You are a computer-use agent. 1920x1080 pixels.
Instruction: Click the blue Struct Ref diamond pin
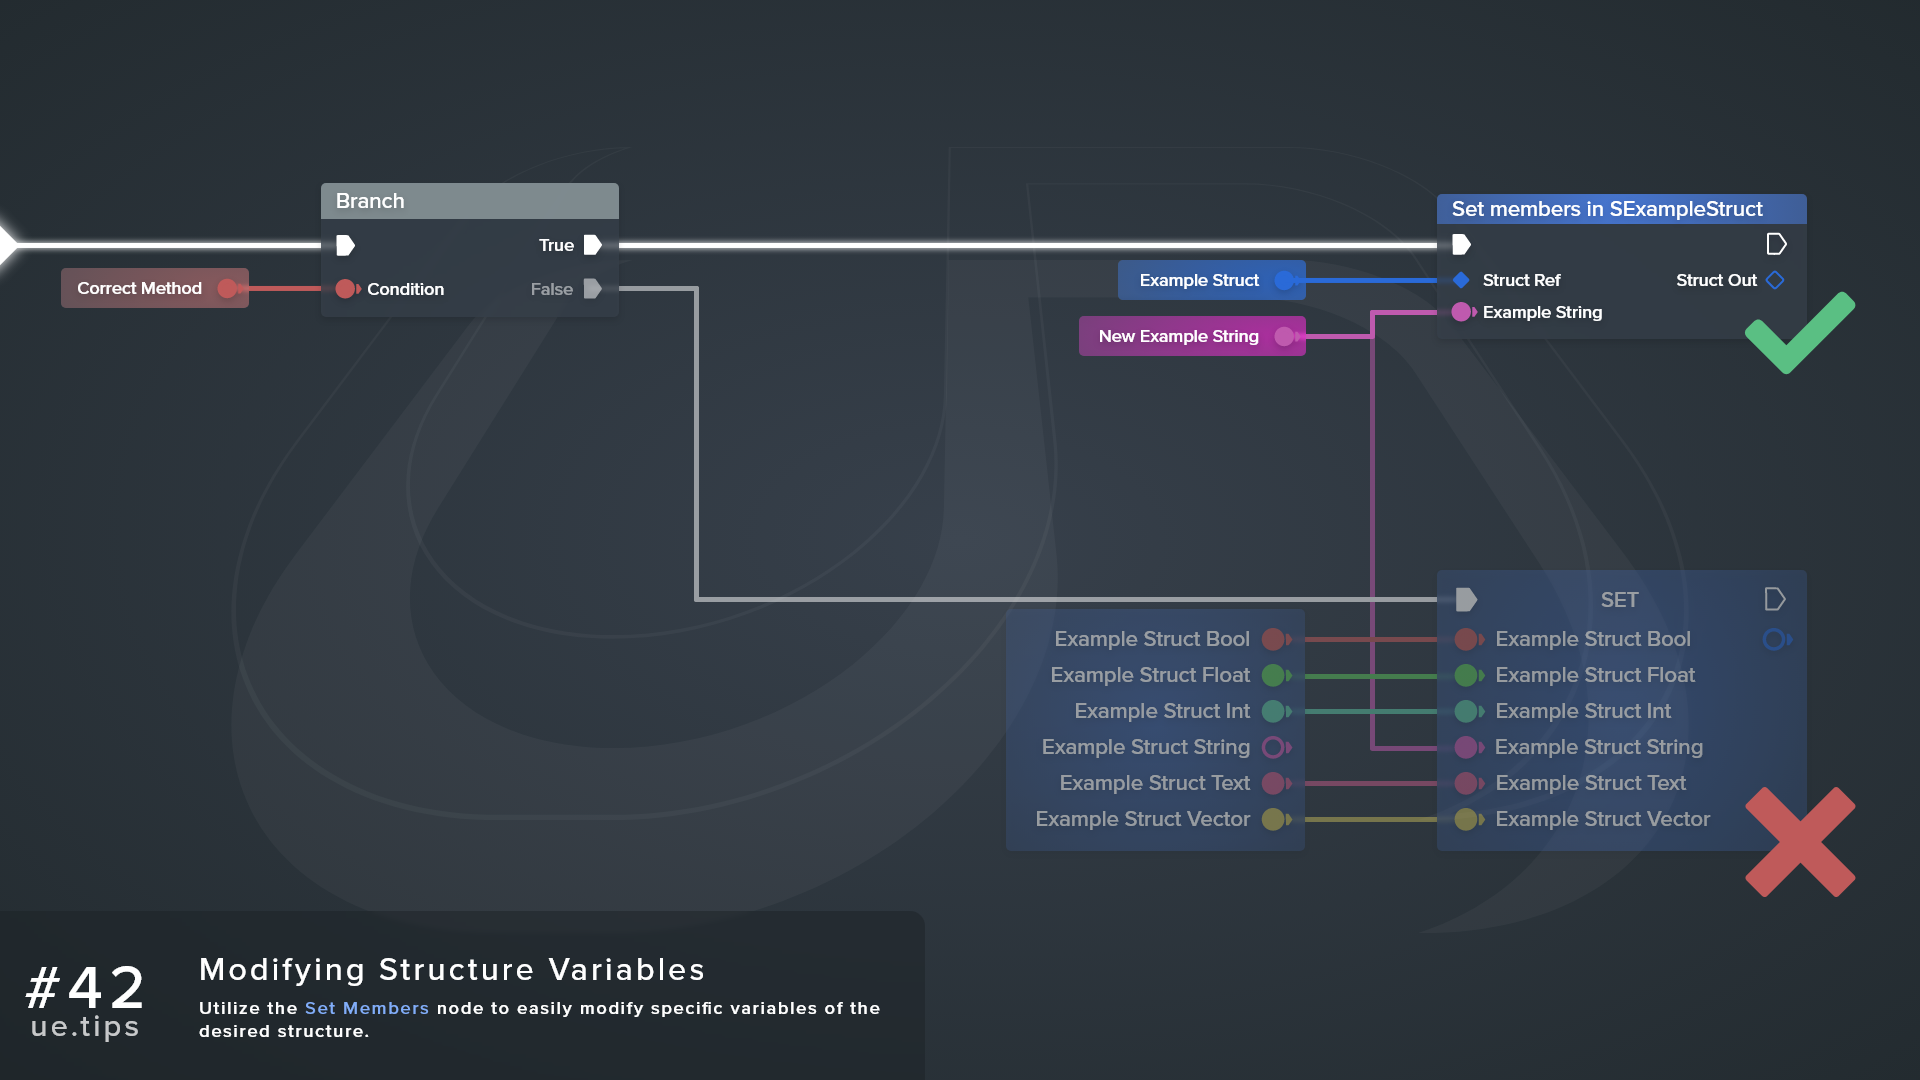(1461, 280)
